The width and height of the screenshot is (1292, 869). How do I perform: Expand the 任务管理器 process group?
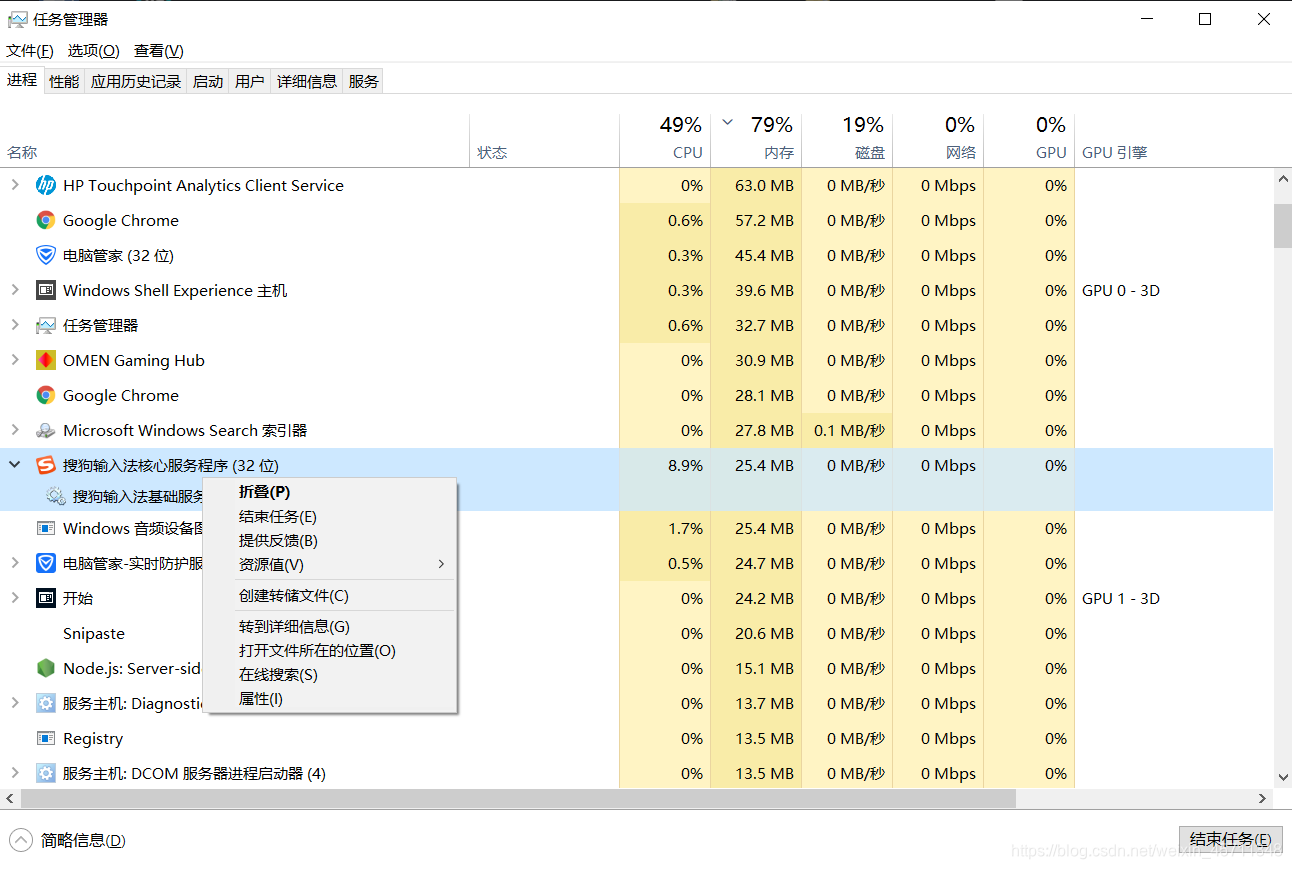14,325
